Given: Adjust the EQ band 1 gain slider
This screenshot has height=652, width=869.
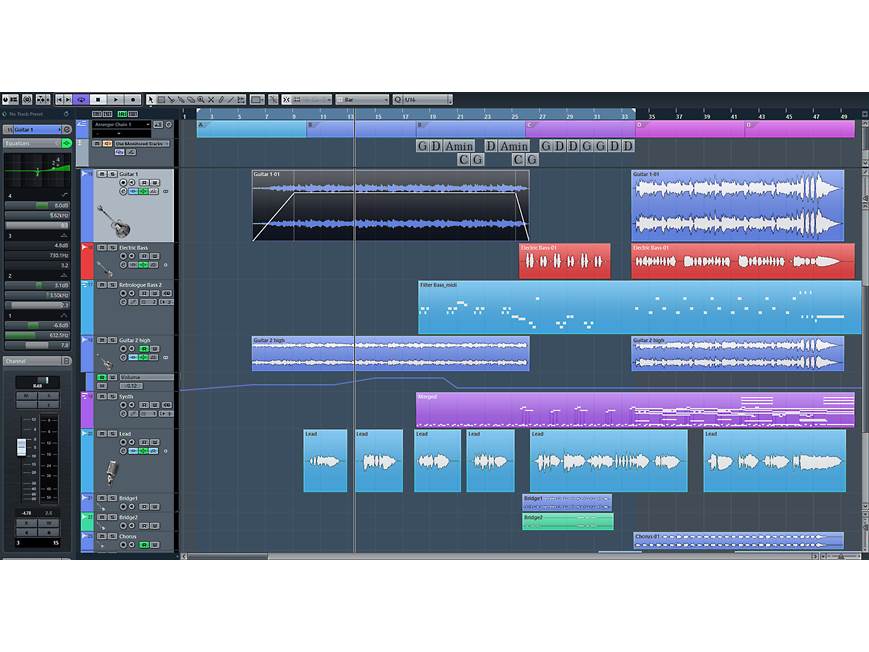Looking at the screenshot, I should pyautogui.click(x=35, y=327).
